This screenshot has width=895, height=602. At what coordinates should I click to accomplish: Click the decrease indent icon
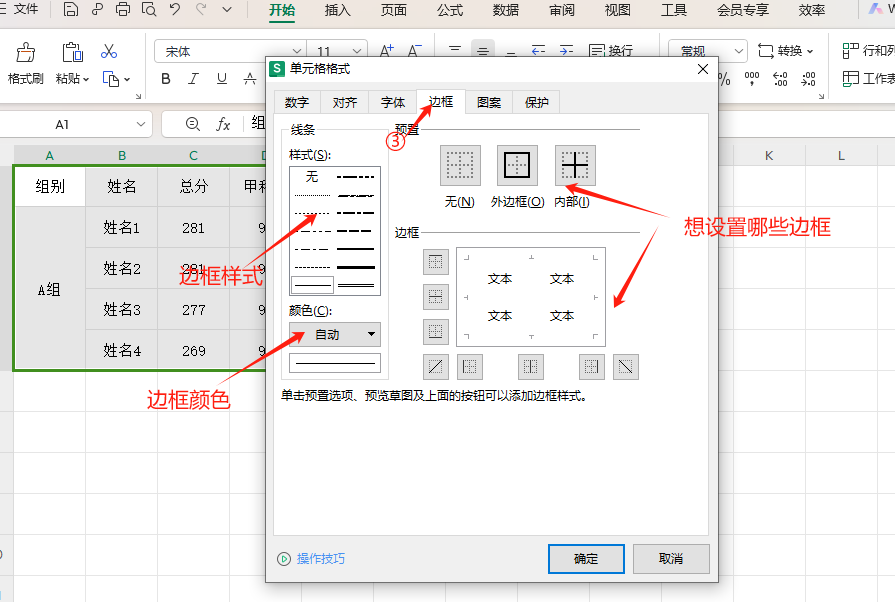[538, 51]
